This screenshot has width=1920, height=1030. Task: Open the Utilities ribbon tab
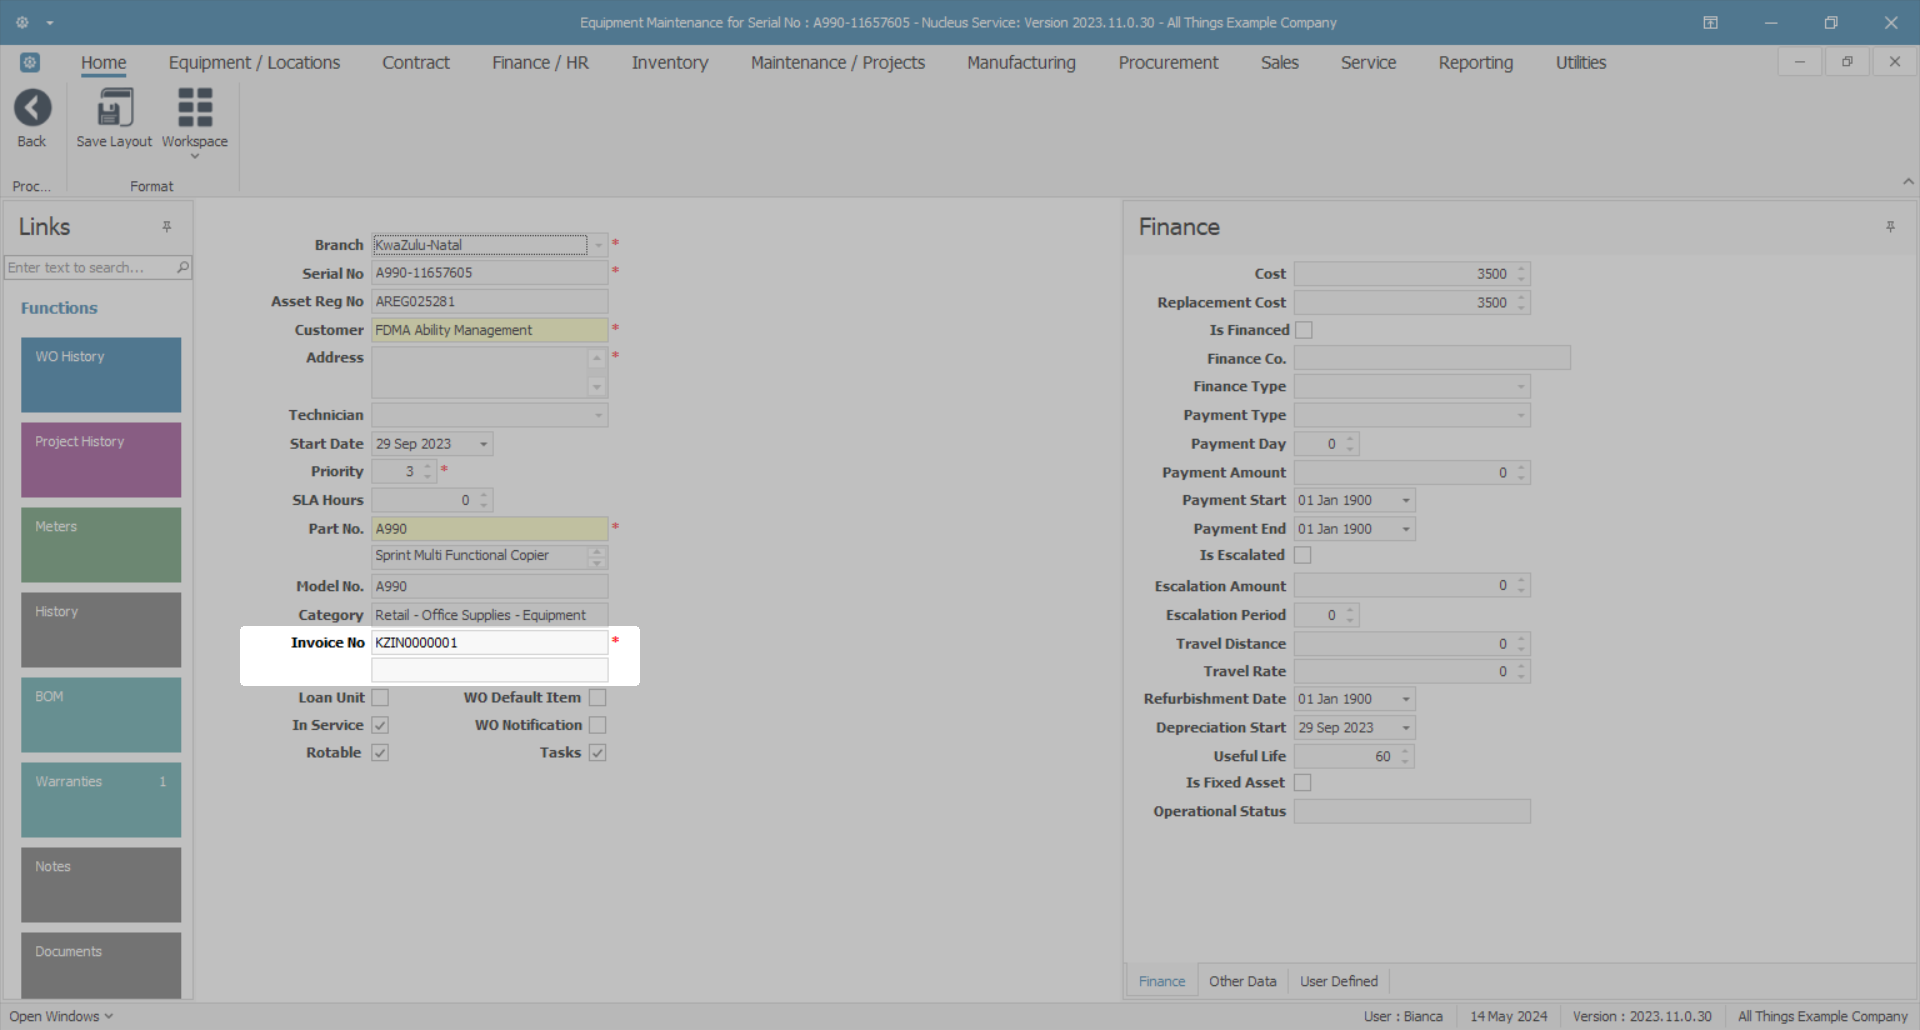pos(1581,63)
